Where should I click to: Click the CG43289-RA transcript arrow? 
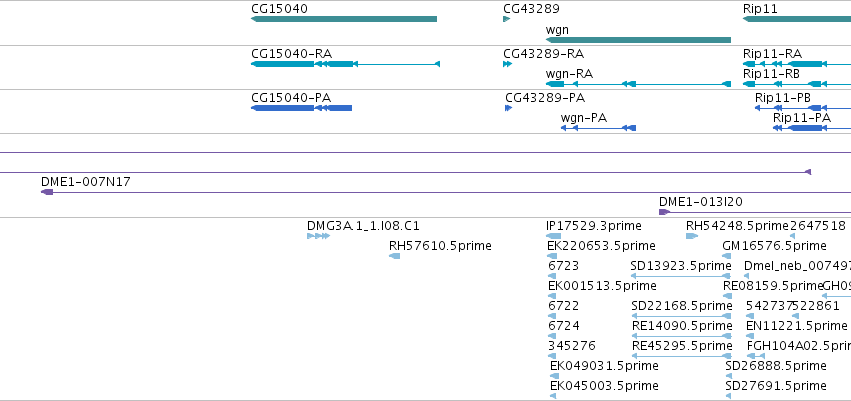click(x=507, y=64)
